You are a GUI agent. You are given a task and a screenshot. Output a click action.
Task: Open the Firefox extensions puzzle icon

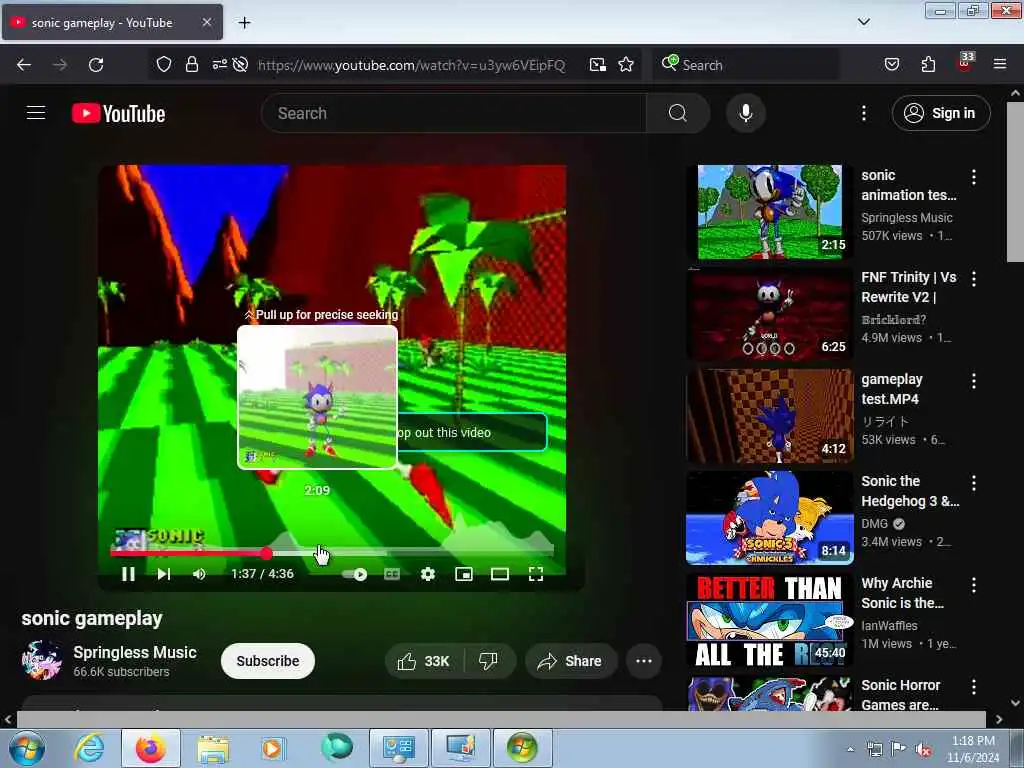click(x=928, y=64)
